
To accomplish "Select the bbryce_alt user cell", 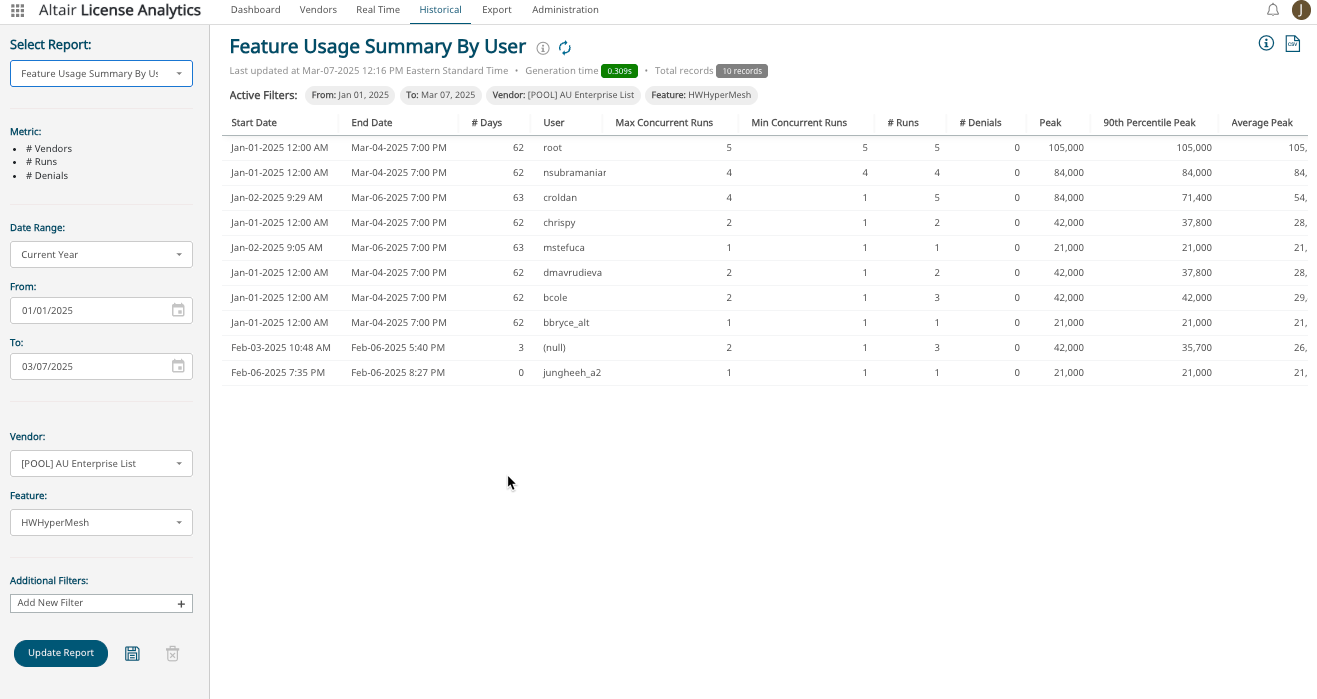I will [x=566, y=323].
